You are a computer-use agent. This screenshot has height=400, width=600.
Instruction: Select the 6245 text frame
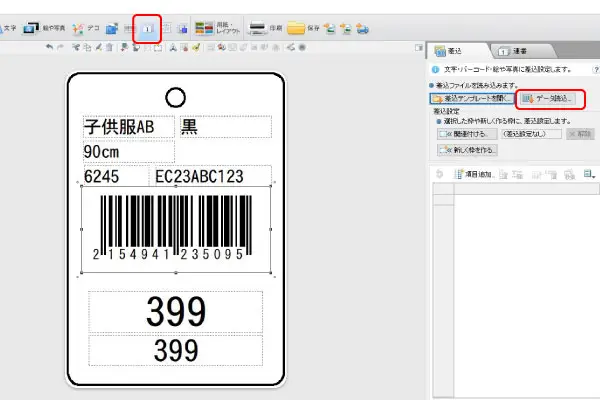tap(116, 176)
